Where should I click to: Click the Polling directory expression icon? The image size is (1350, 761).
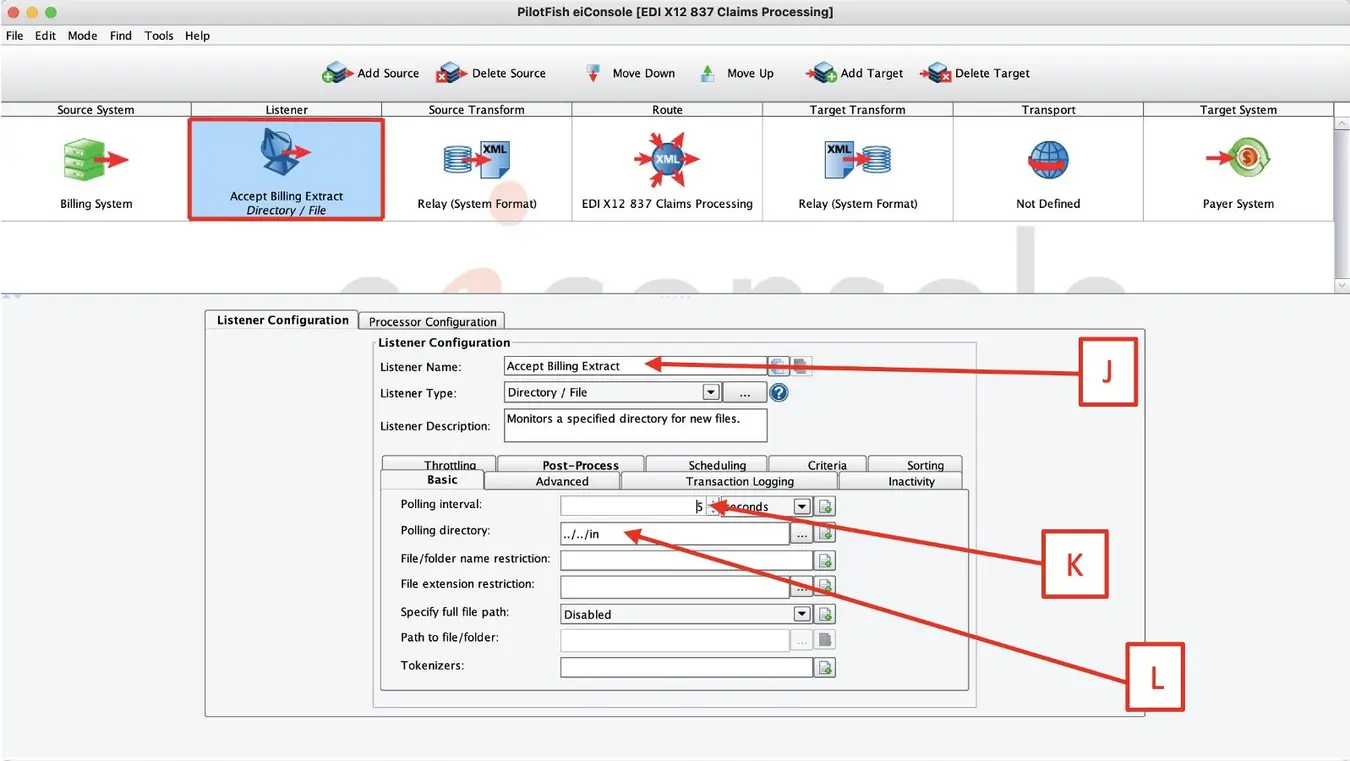point(825,534)
